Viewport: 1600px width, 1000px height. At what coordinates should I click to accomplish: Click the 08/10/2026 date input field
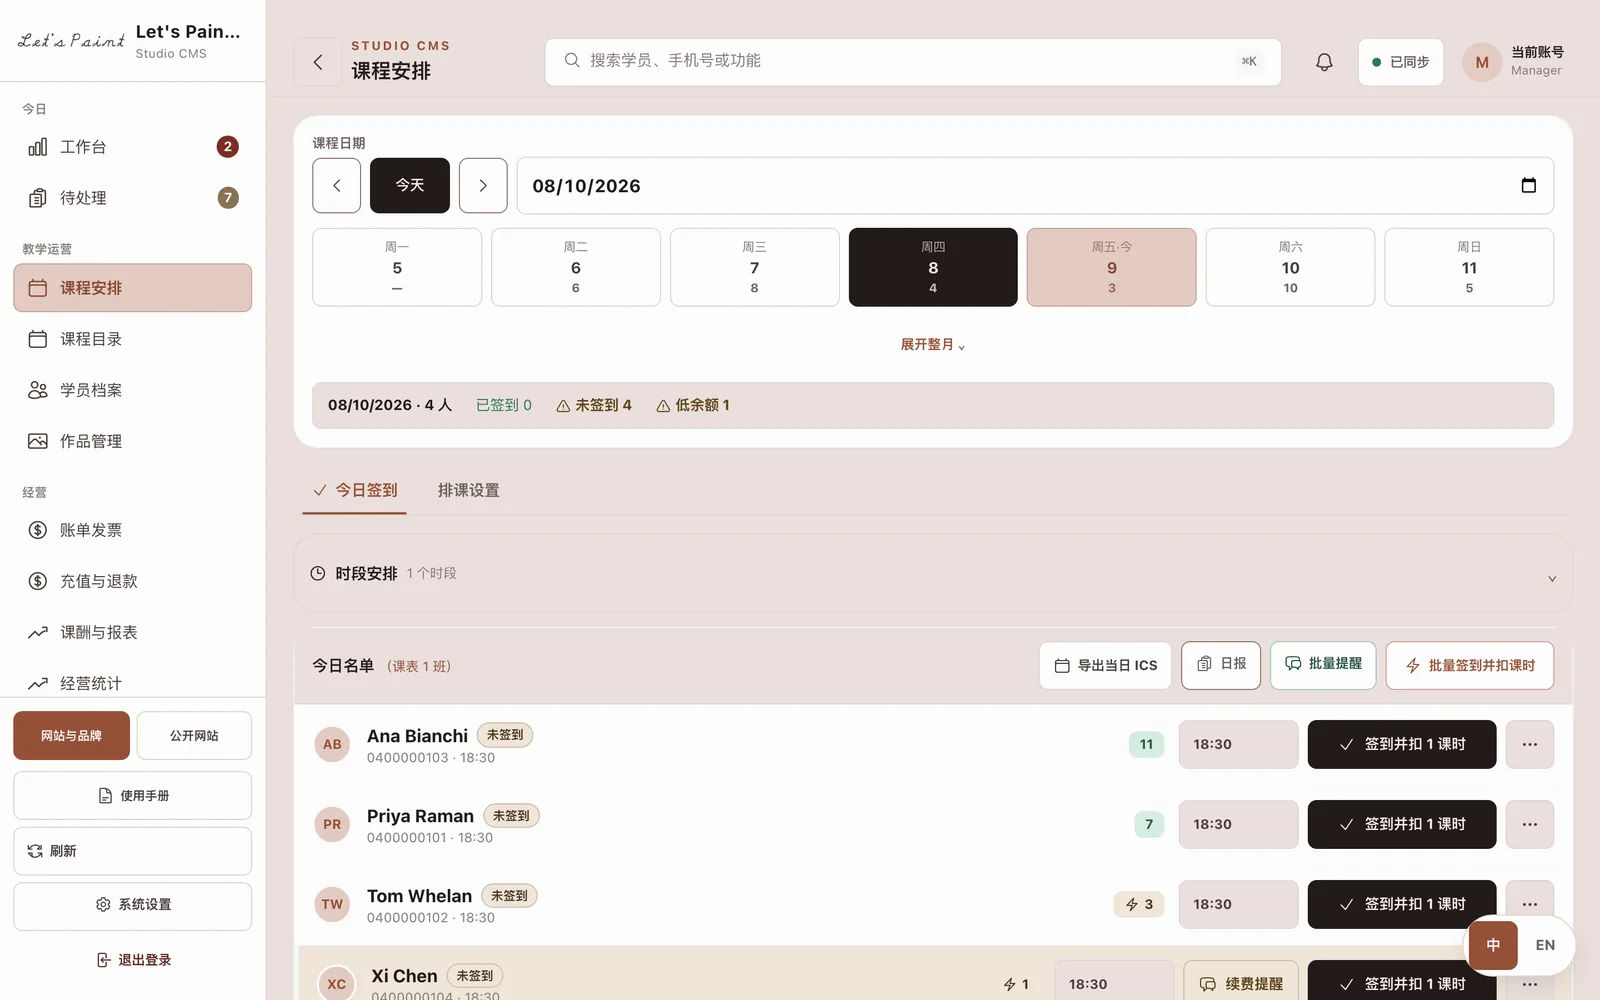1035,185
